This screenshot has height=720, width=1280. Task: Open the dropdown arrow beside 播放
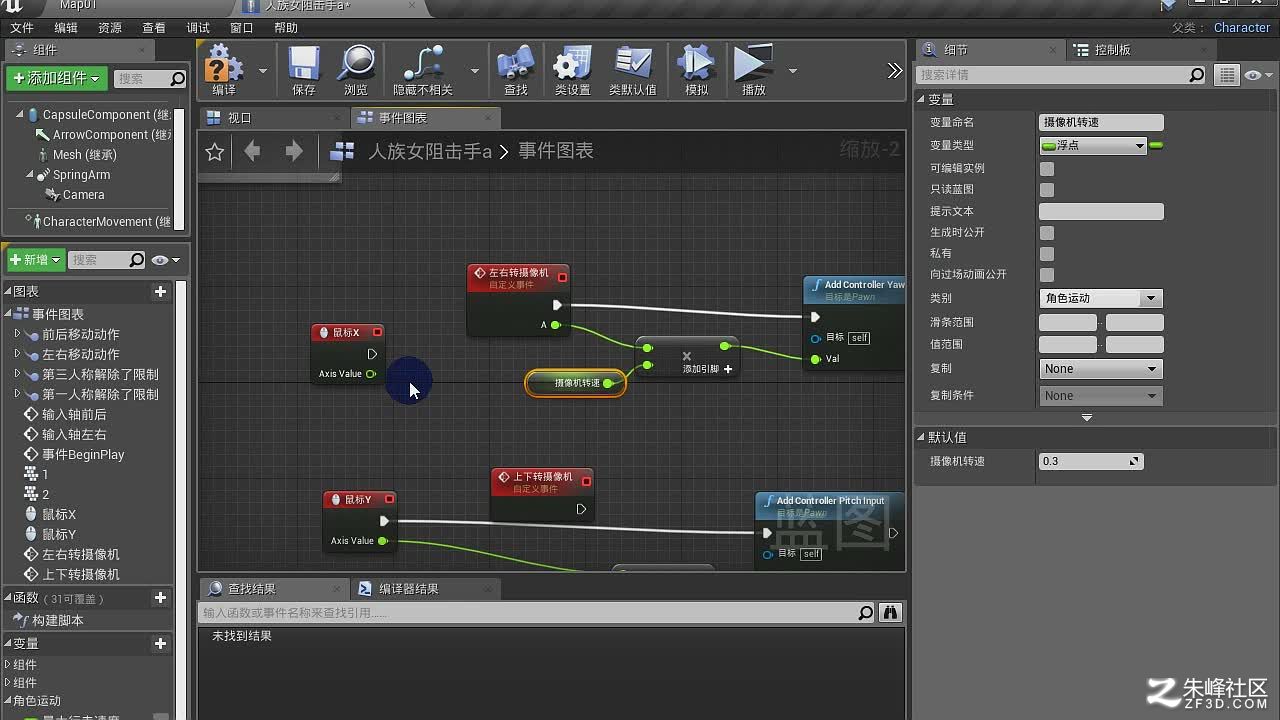pyautogui.click(x=792, y=71)
